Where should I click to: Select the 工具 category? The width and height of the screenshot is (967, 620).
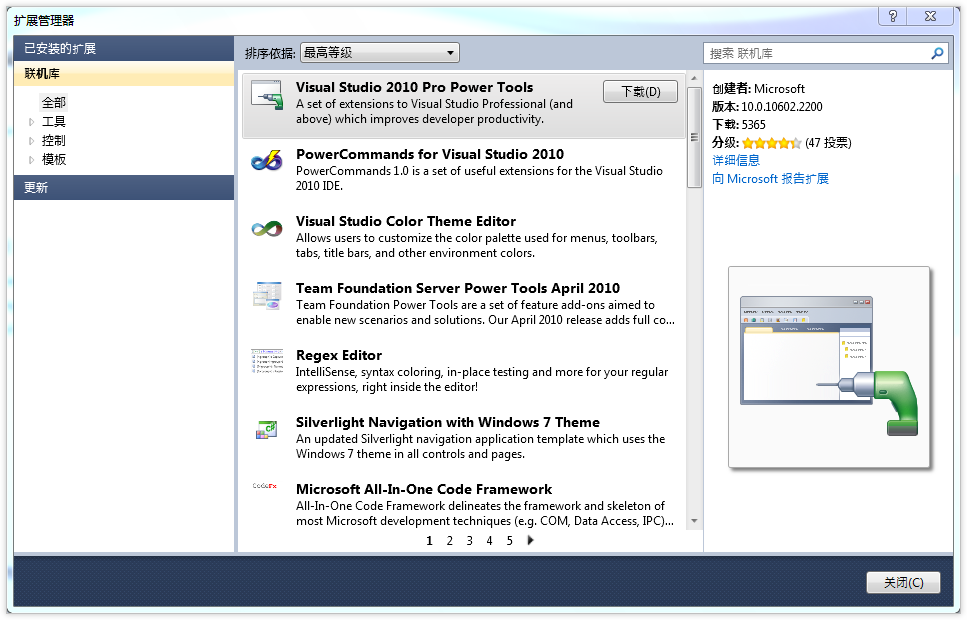pyautogui.click(x=54, y=122)
